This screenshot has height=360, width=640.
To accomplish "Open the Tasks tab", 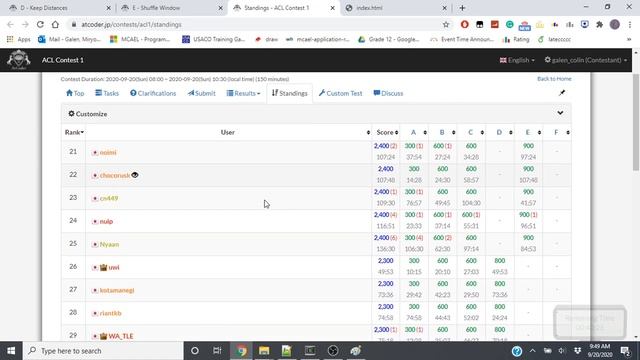I will 107,93.
